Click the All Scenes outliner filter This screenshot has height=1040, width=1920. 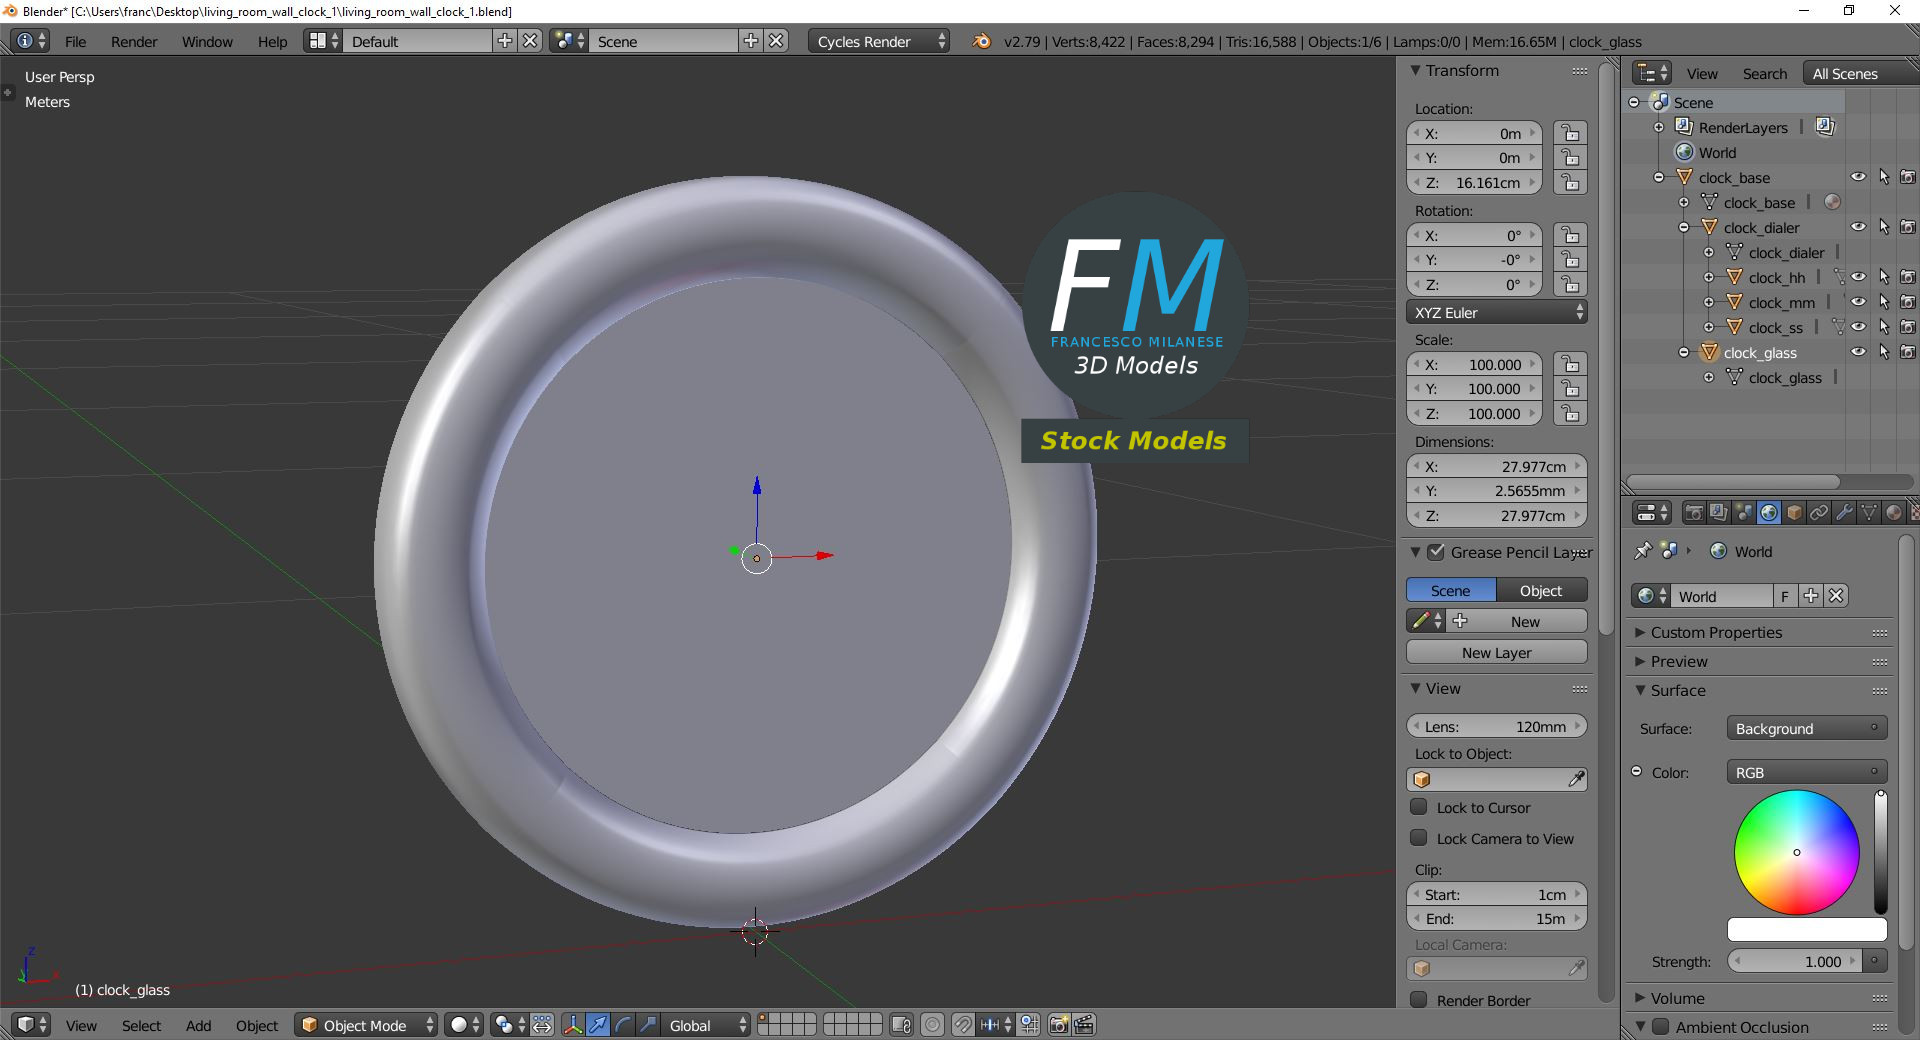pyautogui.click(x=1859, y=73)
